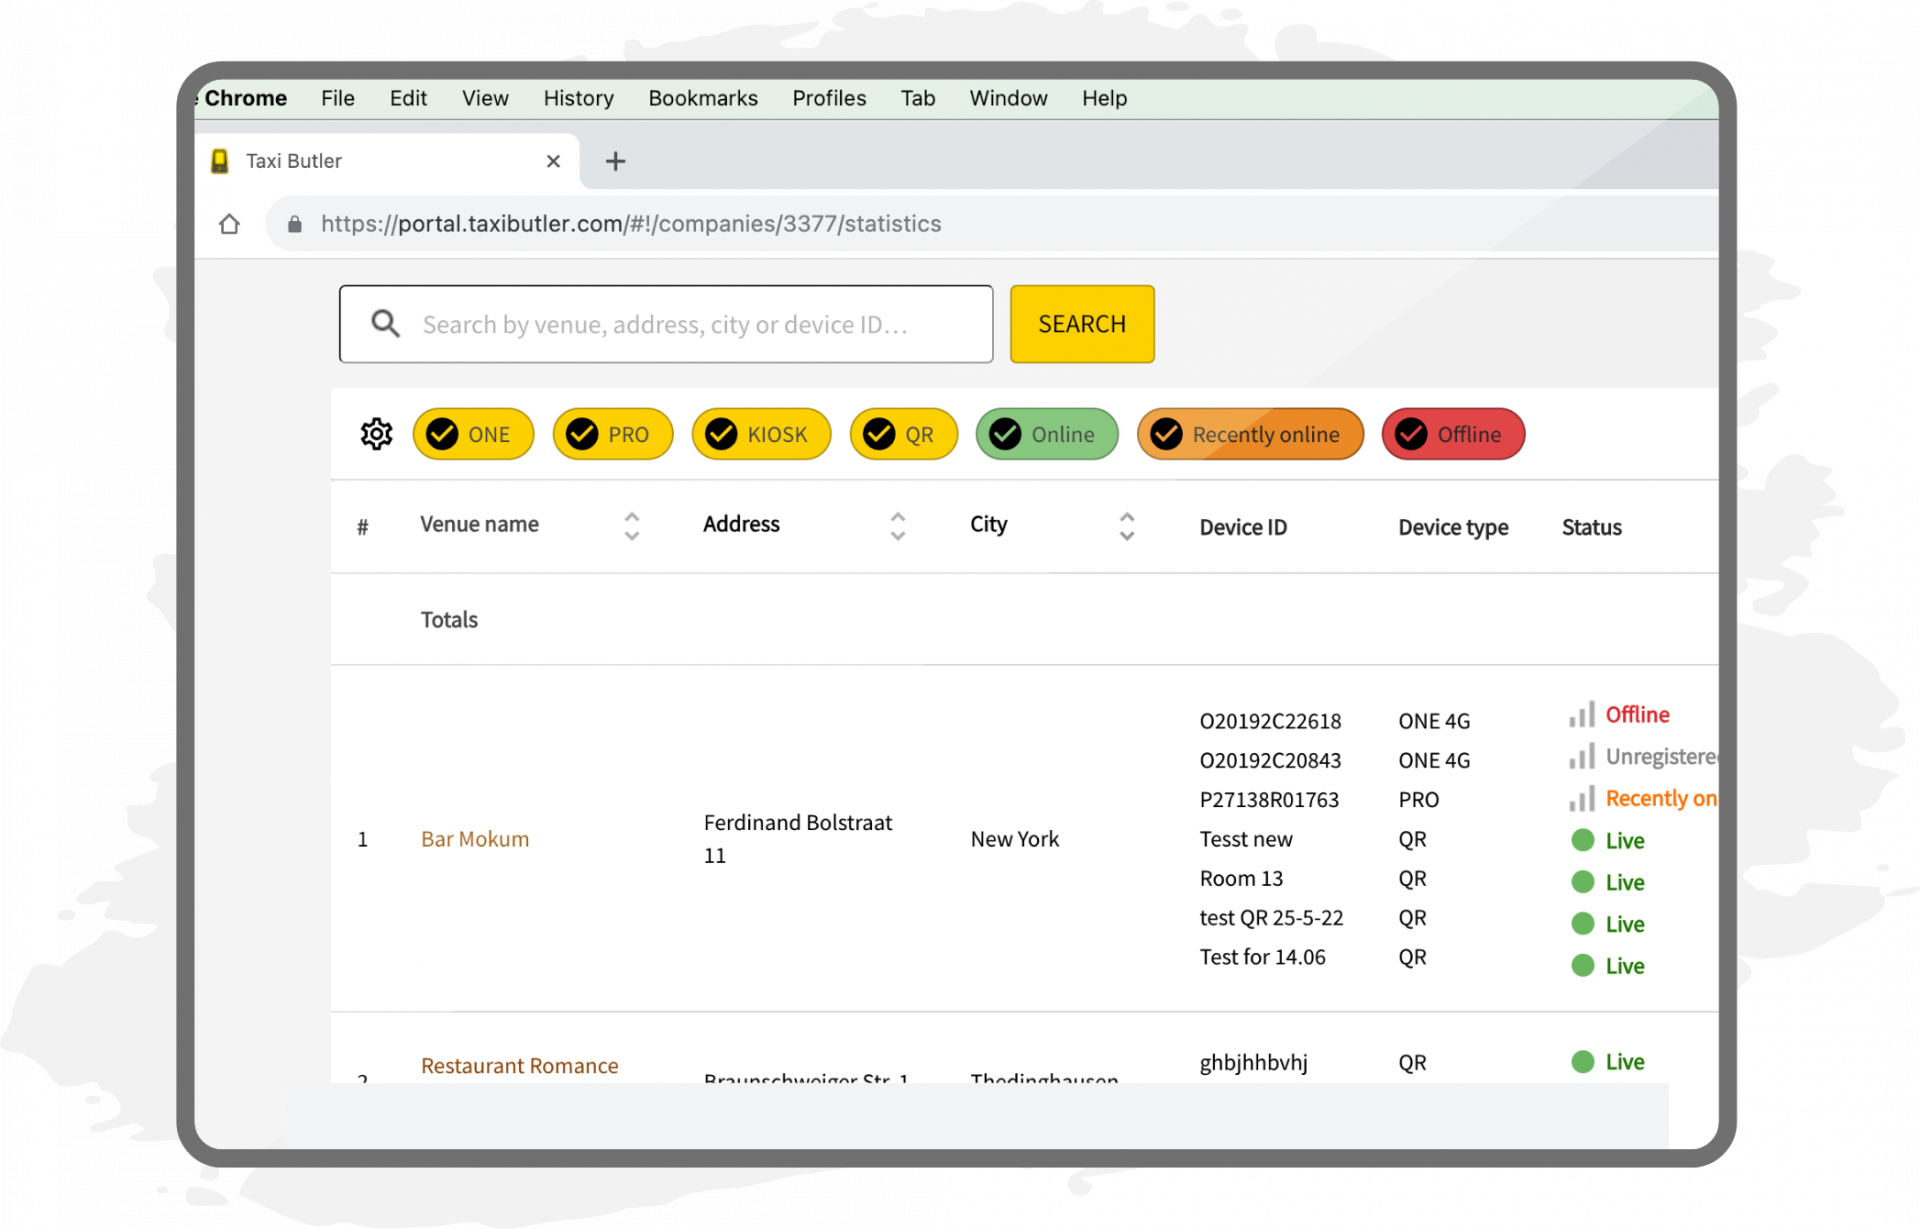Open the settings gear above the table
Image resolution: width=1920 pixels, height=1229 pixels.
coord(376,434)
